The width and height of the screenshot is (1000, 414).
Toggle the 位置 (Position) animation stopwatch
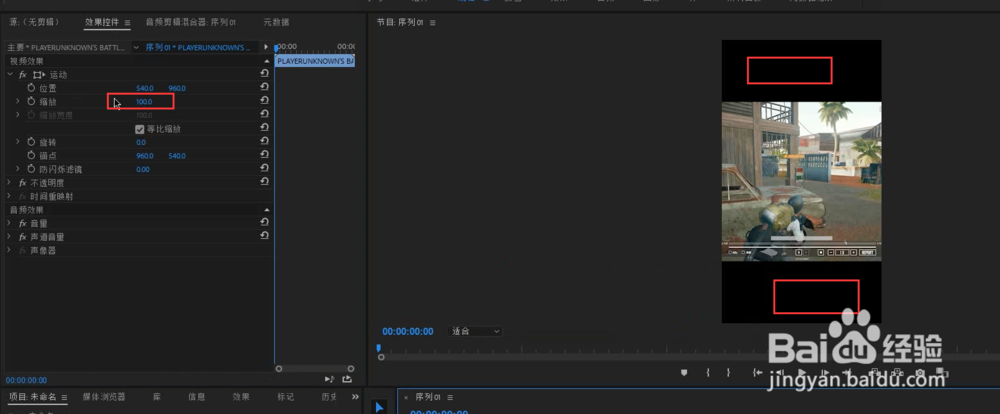click(x=31, y=88)
